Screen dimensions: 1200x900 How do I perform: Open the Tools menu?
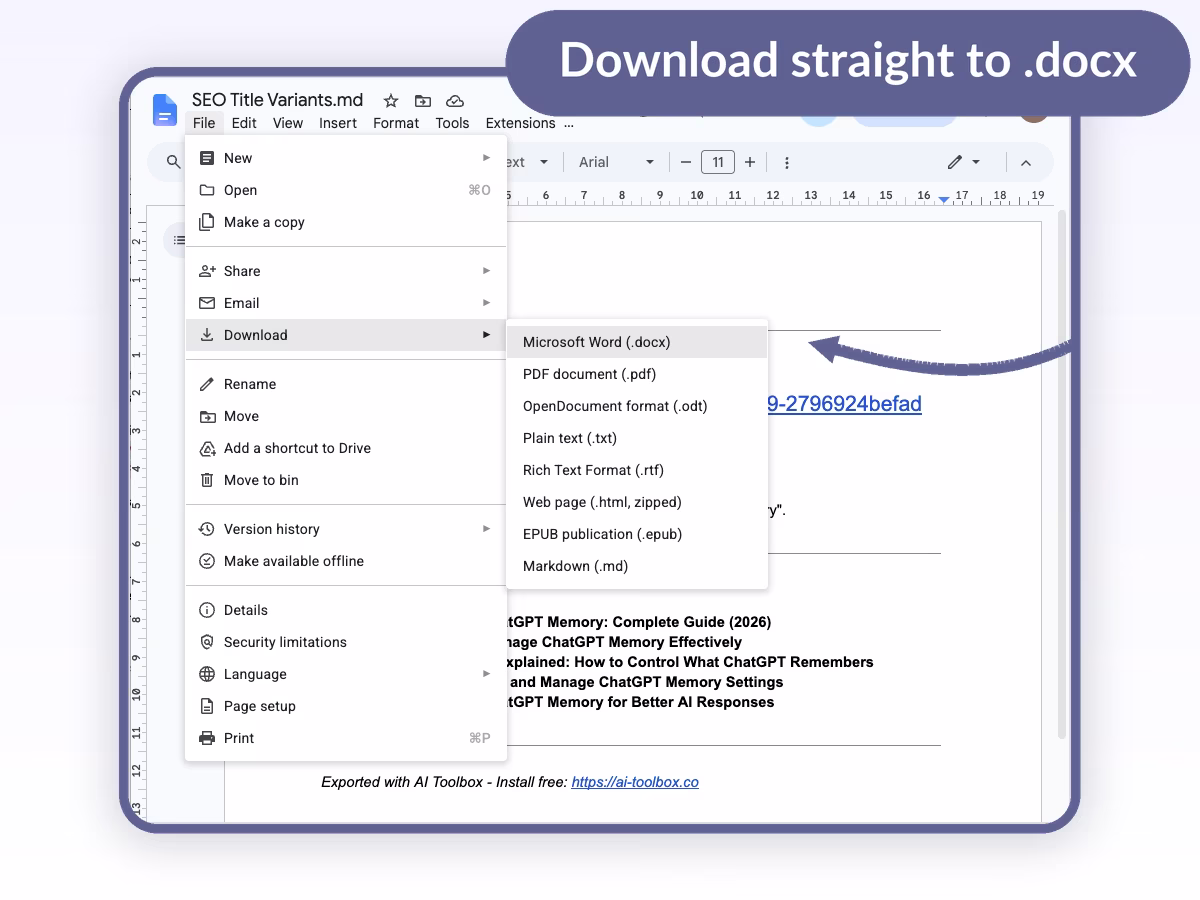coord(452,123)
